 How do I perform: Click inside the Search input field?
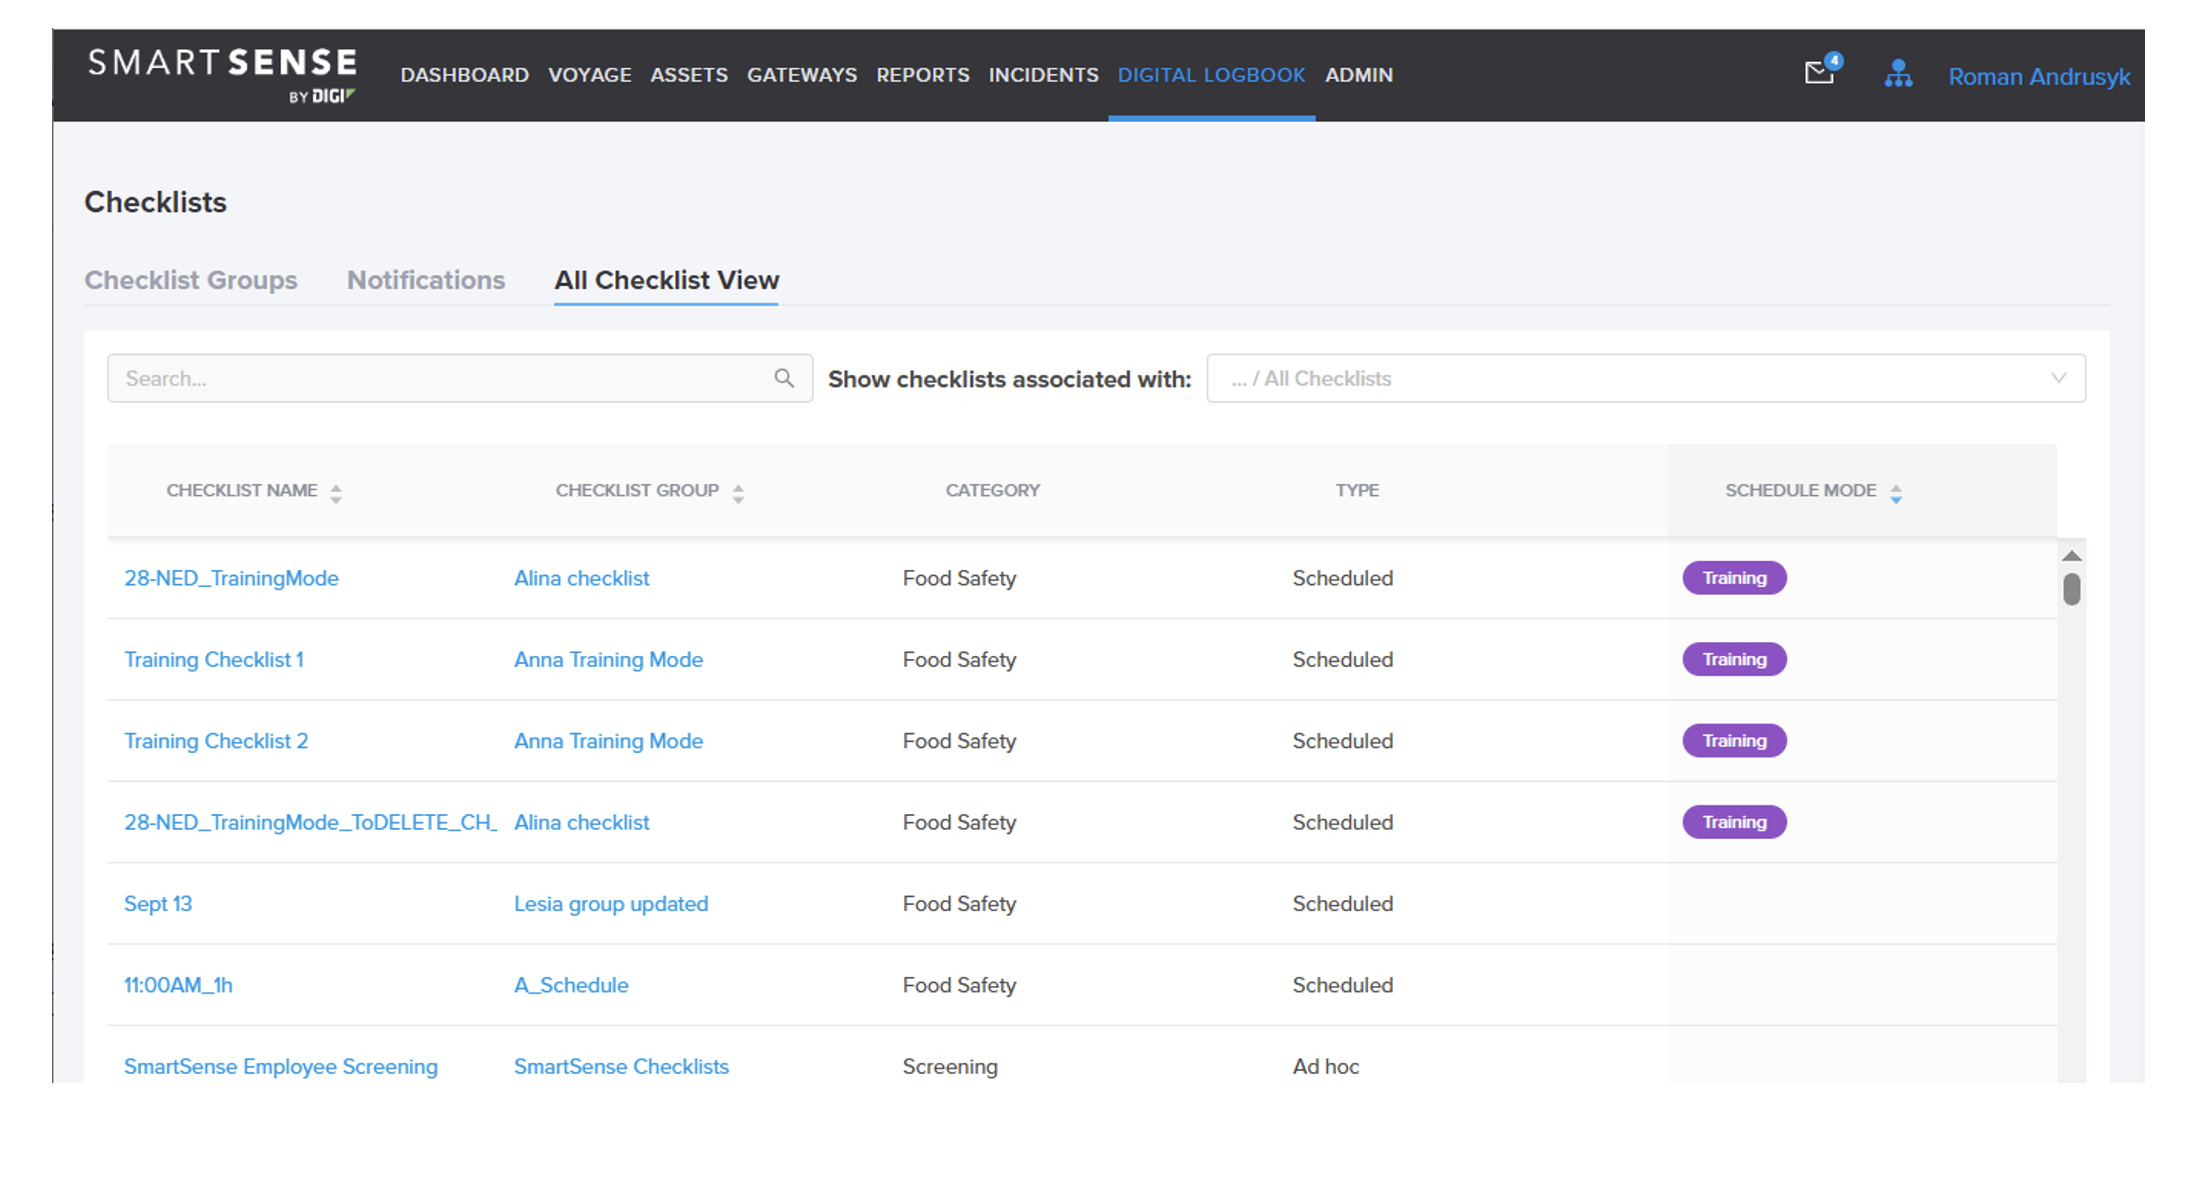(x=400, y=378)
